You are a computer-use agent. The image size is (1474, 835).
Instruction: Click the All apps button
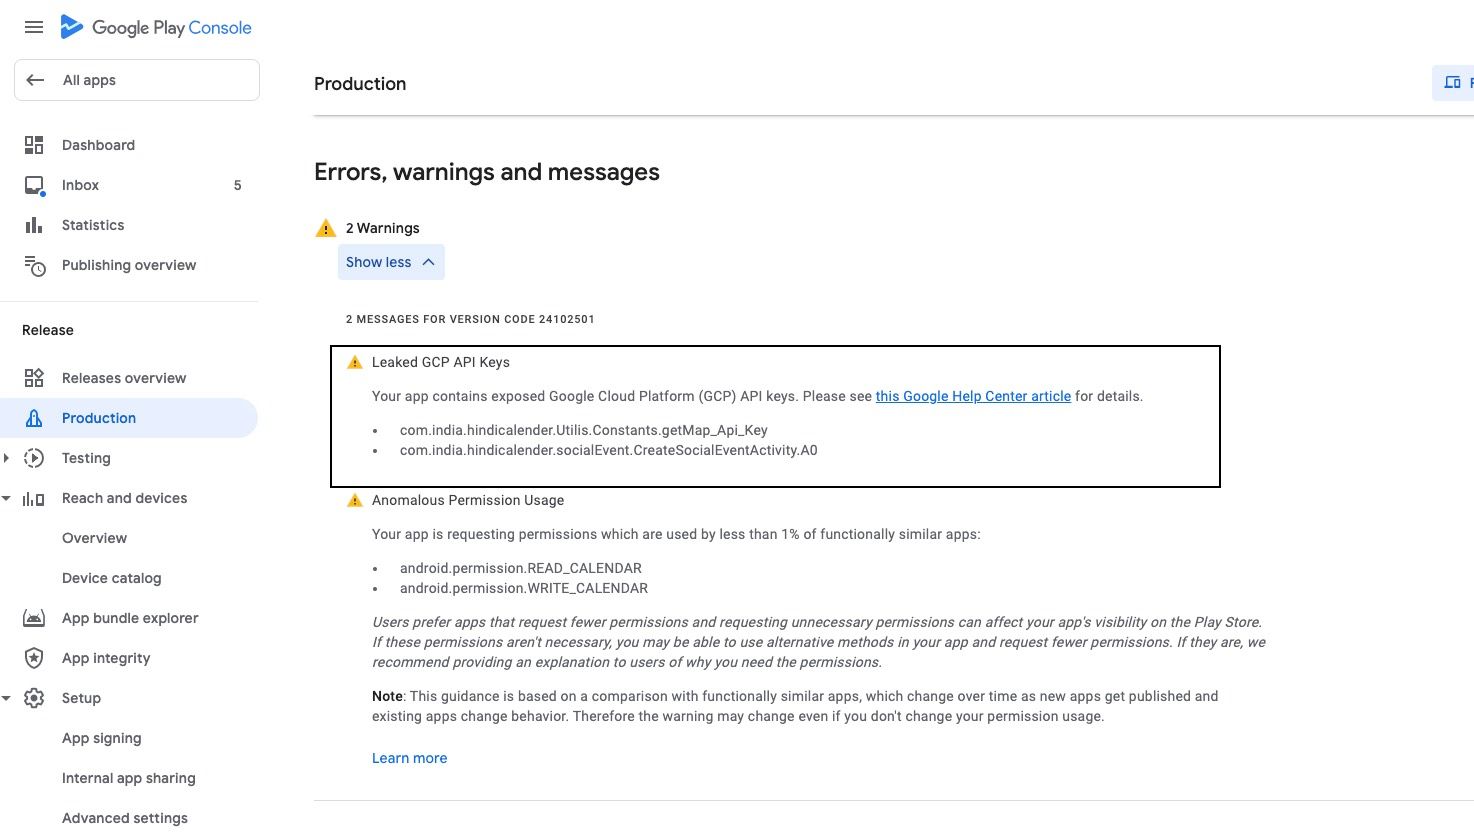coord(137,80)
